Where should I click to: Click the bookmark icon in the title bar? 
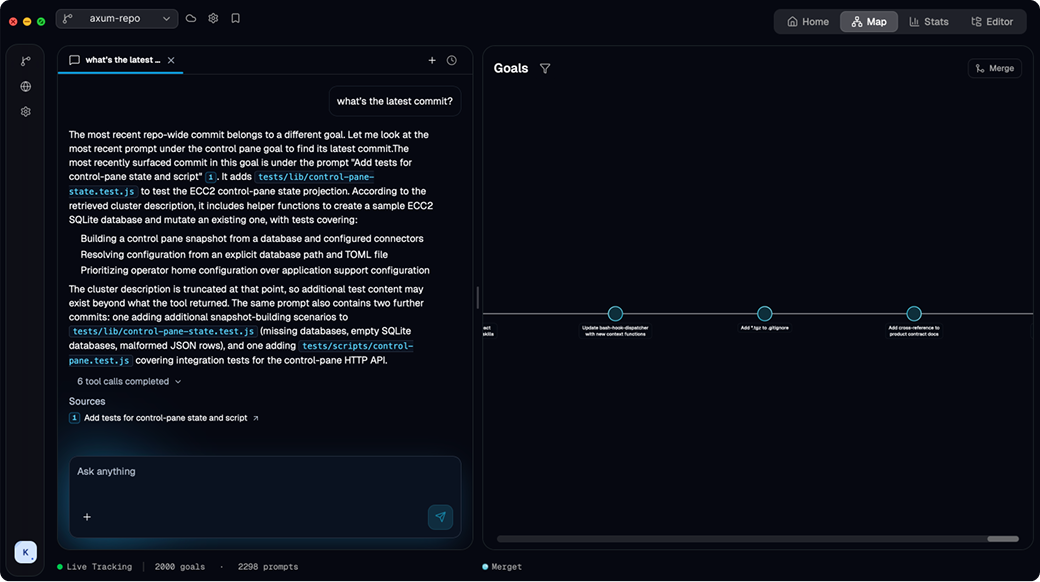235,19
